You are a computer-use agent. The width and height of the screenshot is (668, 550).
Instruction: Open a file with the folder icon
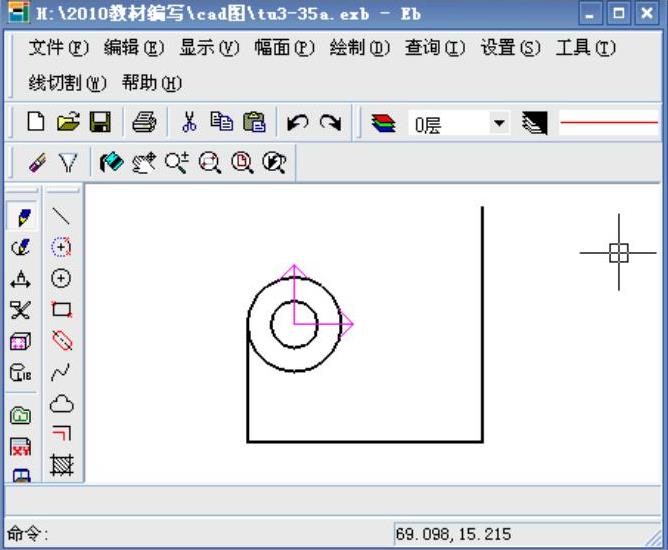(x=68, y=122)
